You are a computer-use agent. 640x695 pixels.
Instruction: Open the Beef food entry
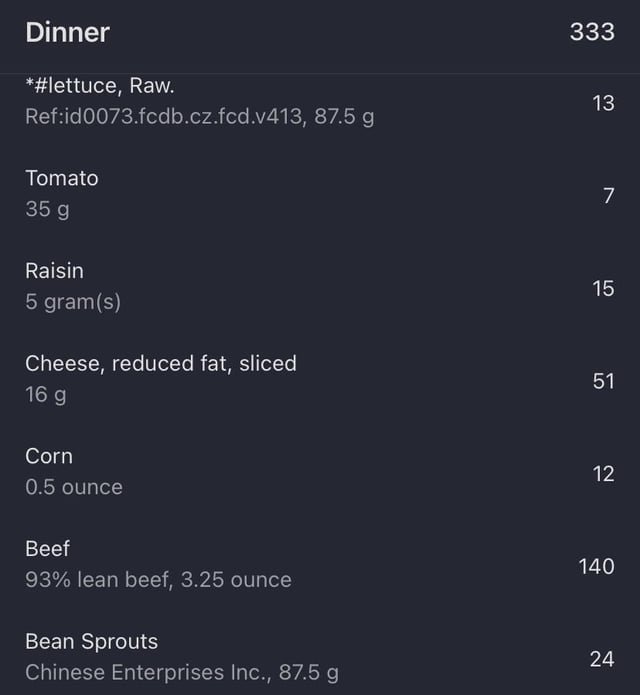coord(320,565)
